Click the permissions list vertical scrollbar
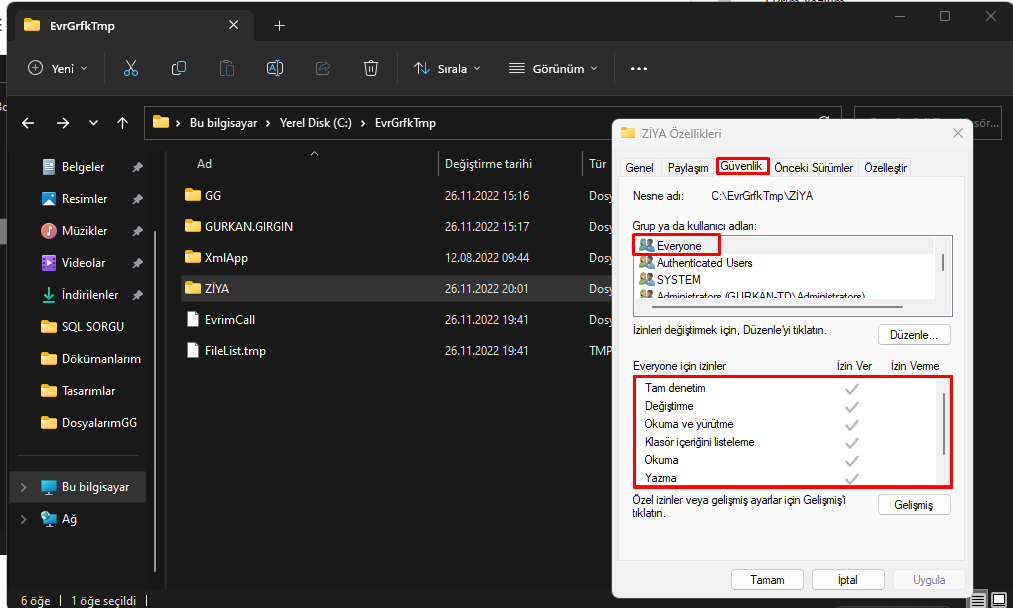The height and width of the screenshot is (608, 1013). tap(943, 424)
